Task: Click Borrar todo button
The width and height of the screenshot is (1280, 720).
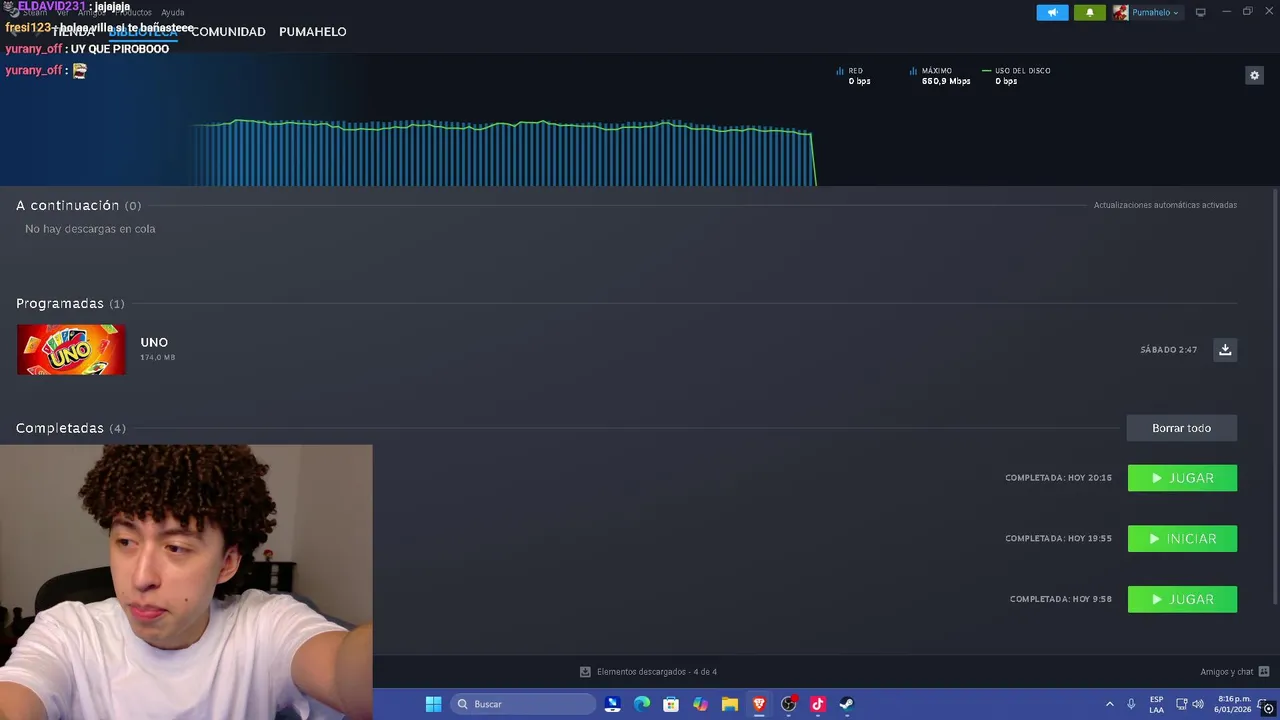Action: 1181,428
